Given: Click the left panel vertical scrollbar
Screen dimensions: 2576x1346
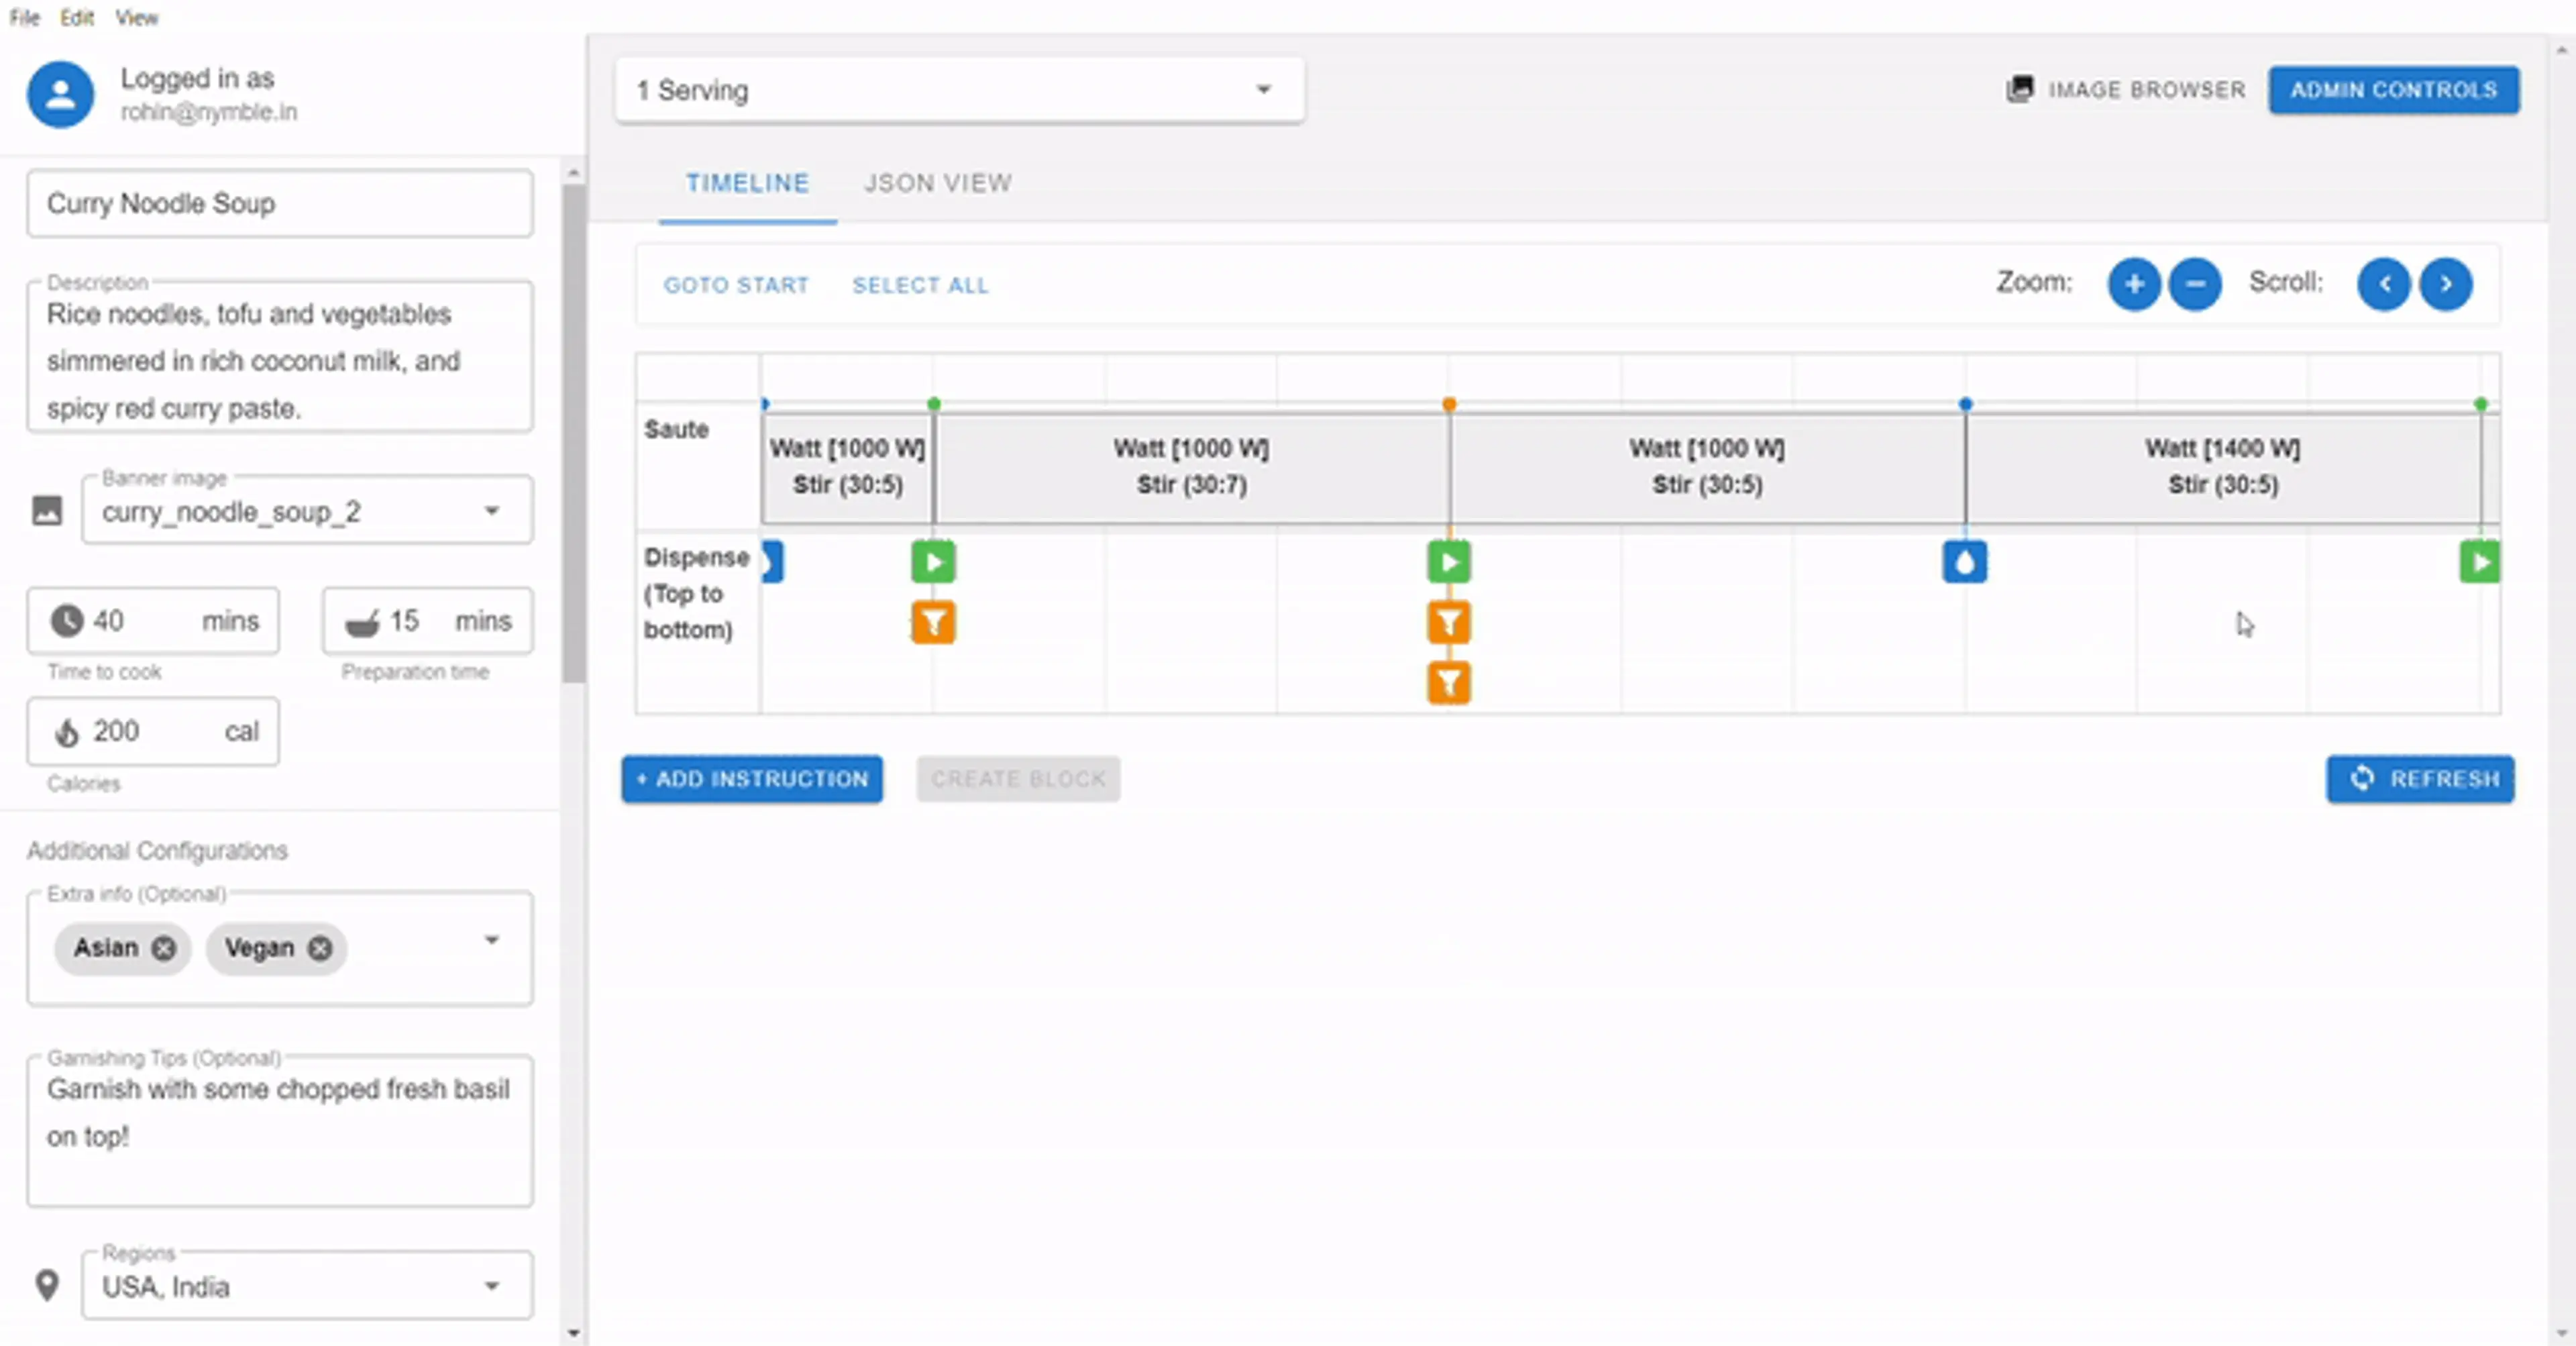Looking at the screenshot, I should 573,430.
